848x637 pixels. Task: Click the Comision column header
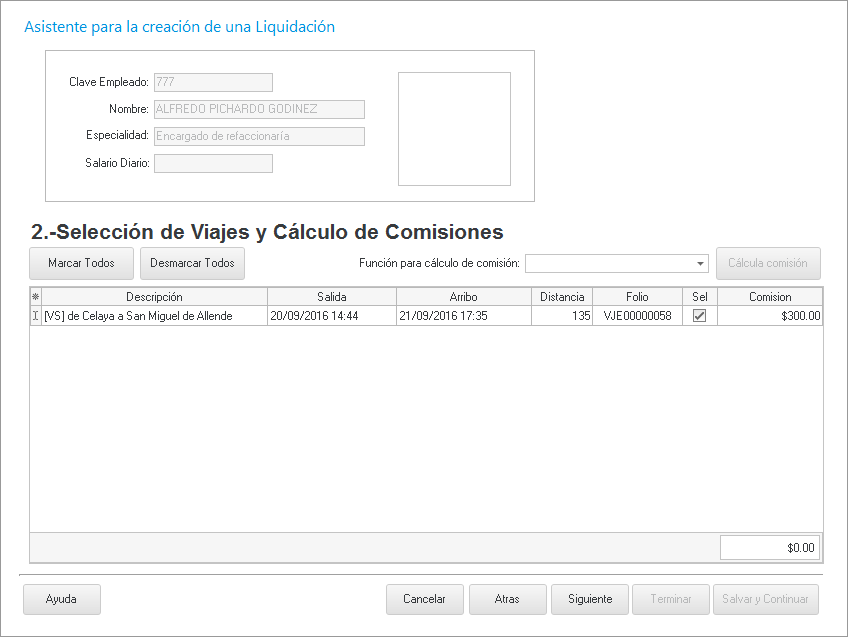[769, 297]
